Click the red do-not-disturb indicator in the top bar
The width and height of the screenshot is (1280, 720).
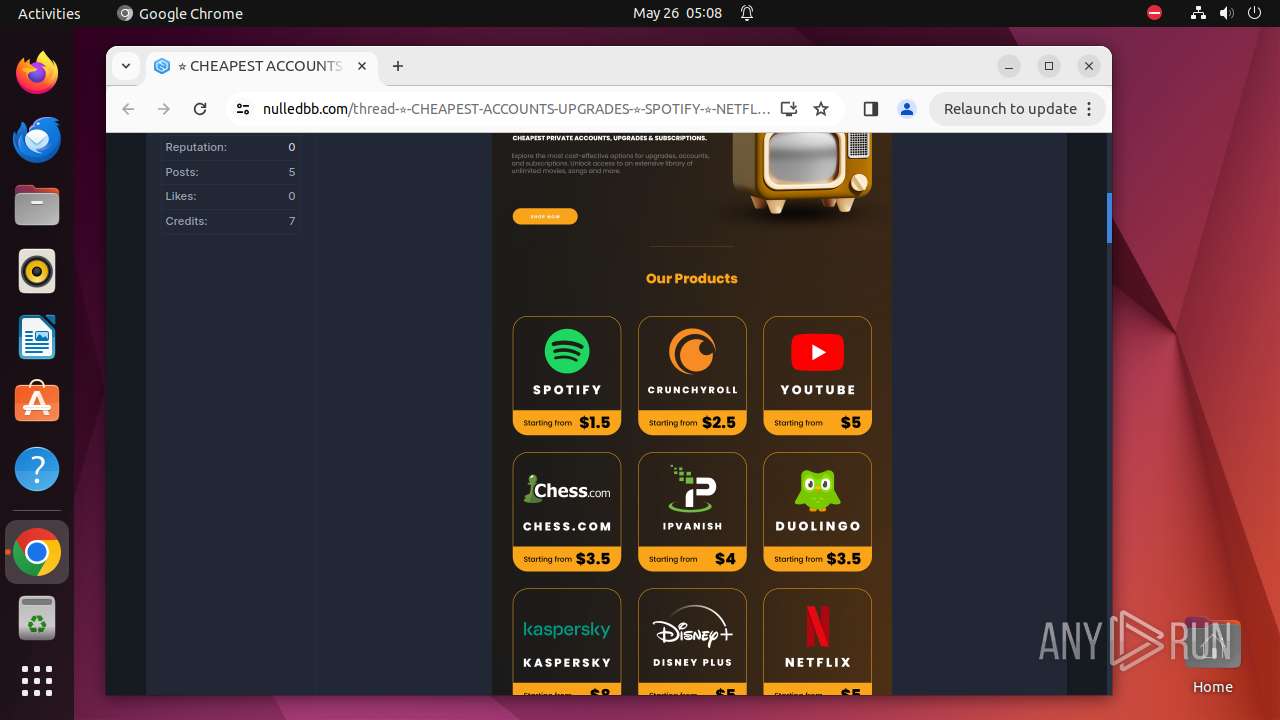pos(1155,13)
